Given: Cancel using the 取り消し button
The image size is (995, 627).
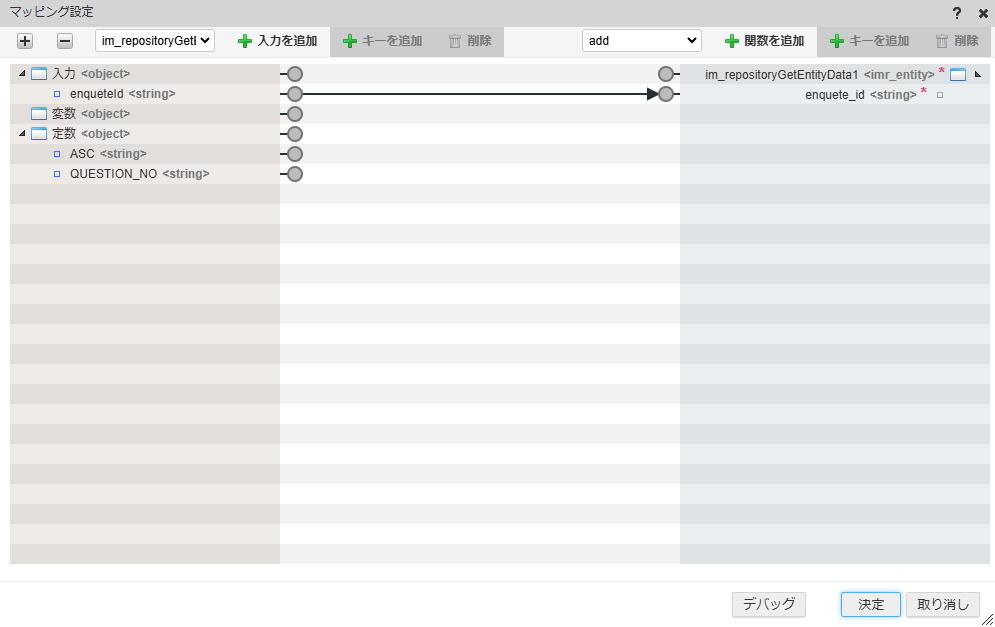Looking at the screenshot, I should click(941, 604).
